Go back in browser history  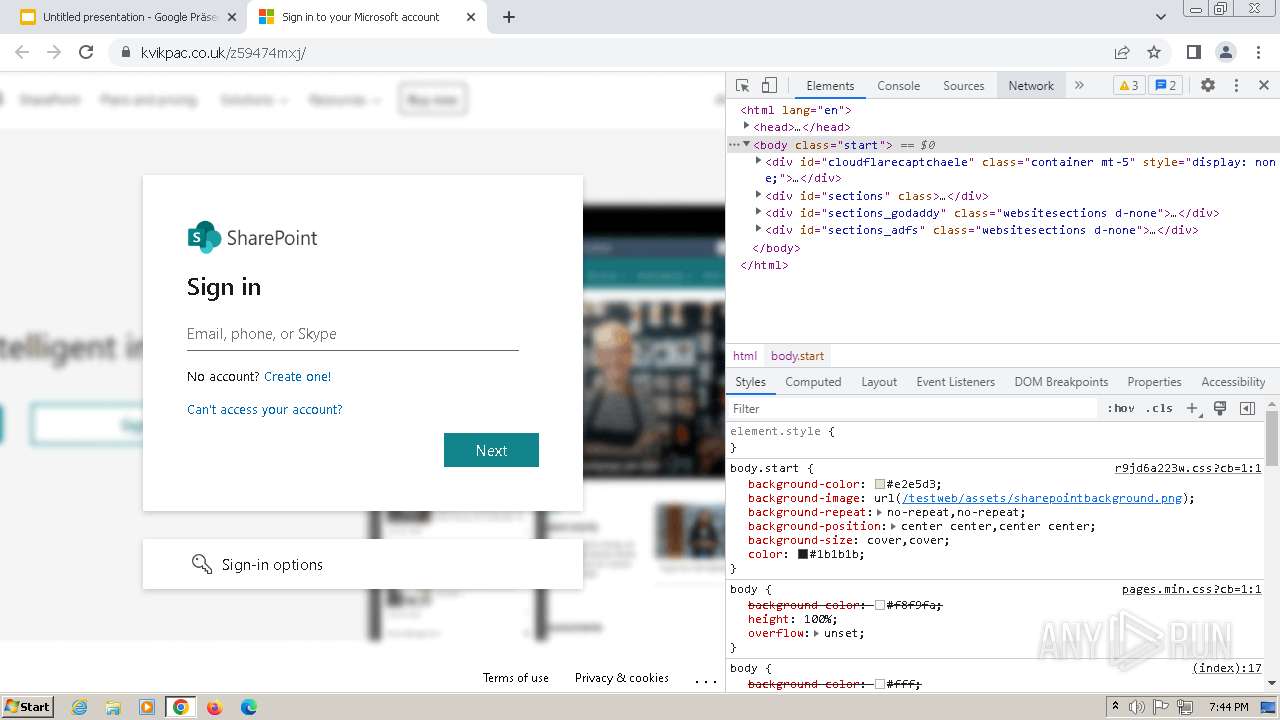coord(22,52)
